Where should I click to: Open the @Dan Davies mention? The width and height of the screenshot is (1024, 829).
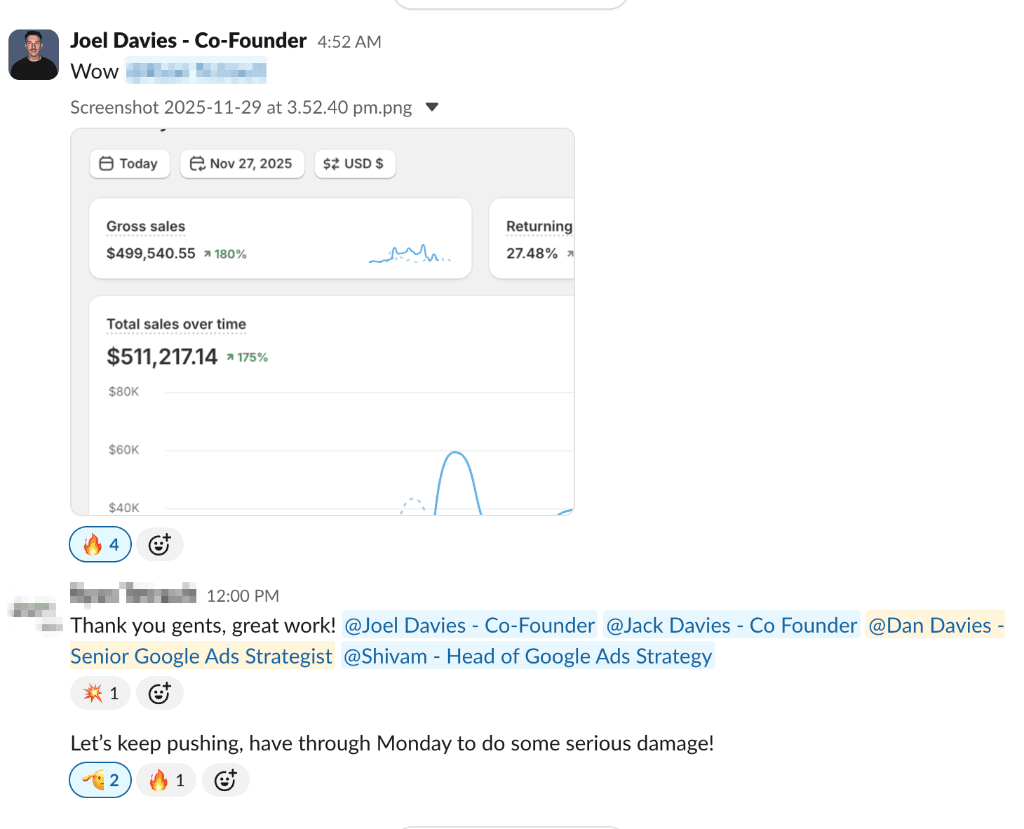(x=935, y=625)
